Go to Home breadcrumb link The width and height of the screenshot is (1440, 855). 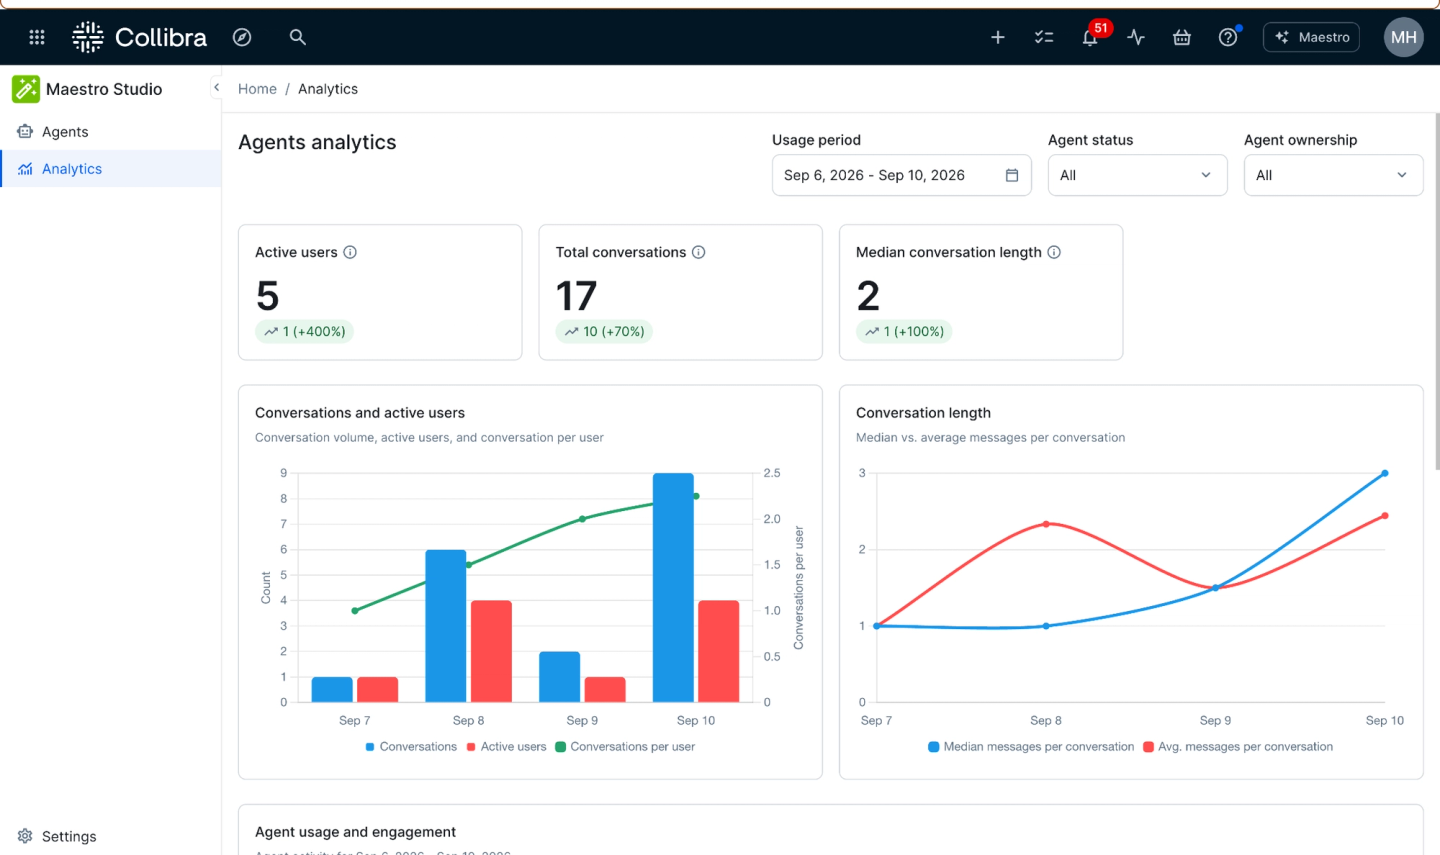tap(257, 89)
